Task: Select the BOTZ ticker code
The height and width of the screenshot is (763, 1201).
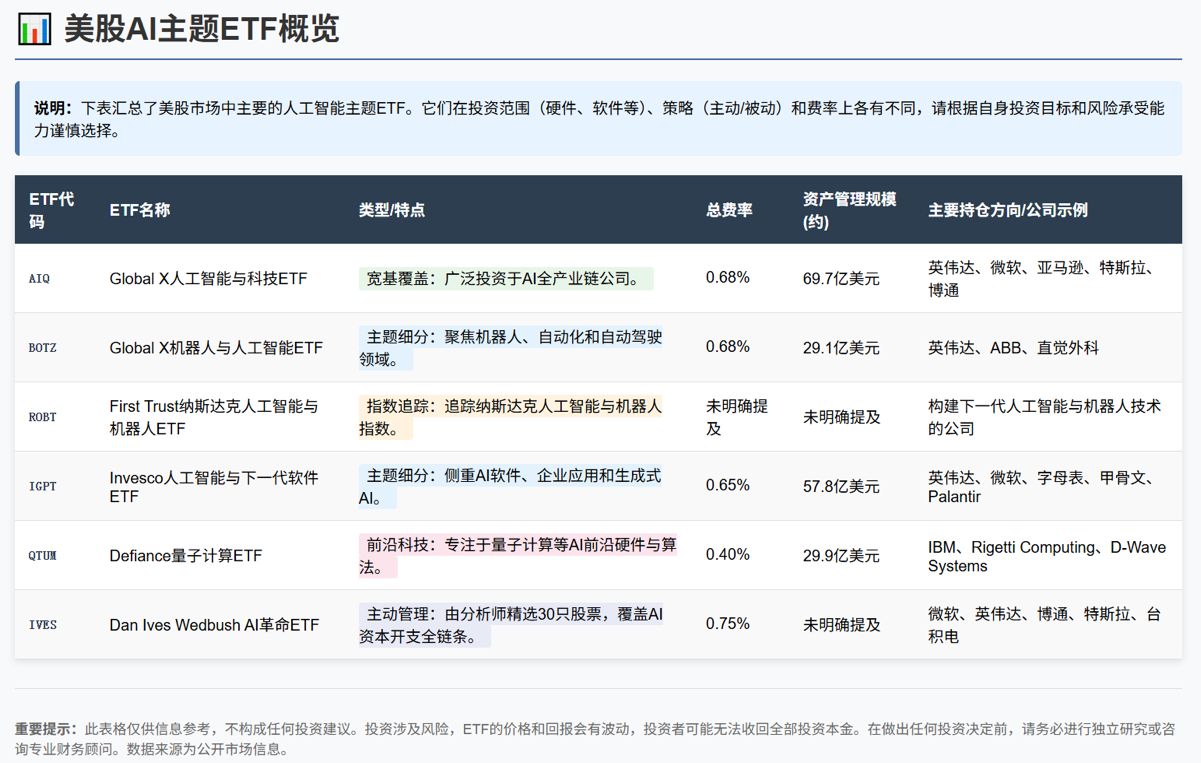Action: point(43,348)
